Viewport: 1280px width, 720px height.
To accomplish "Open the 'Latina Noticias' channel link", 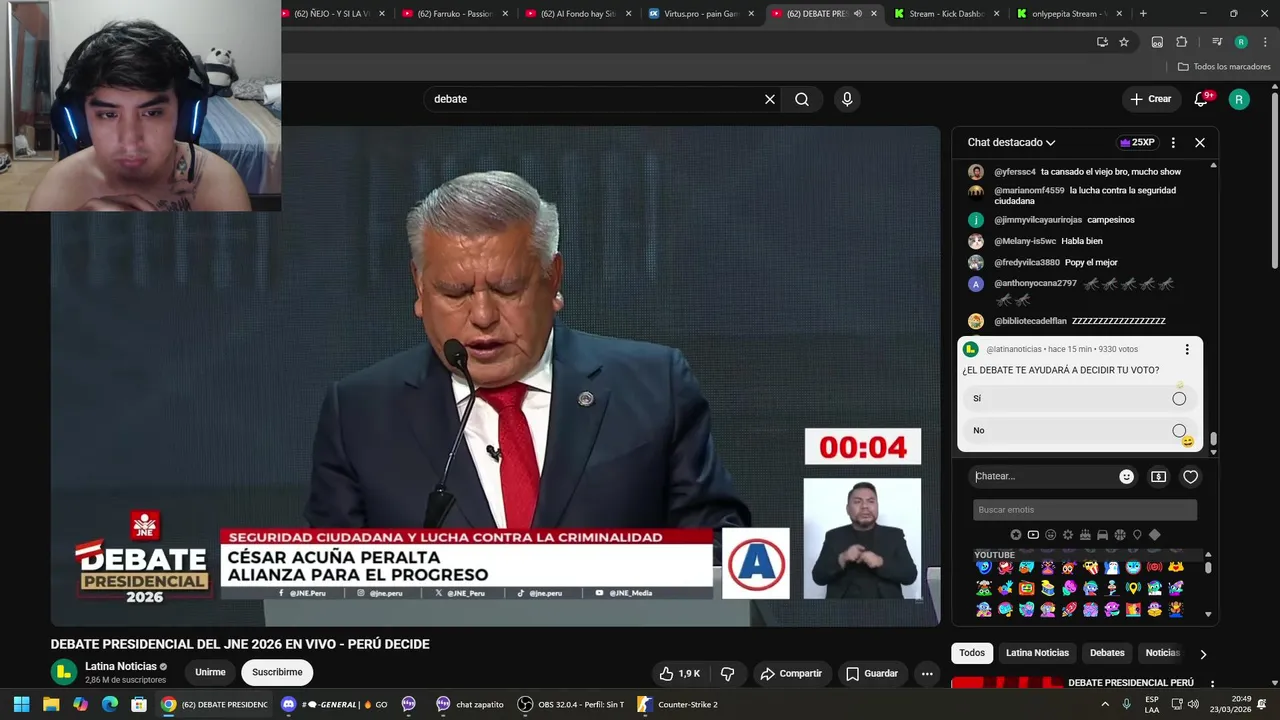I will (x=121, y=666).
